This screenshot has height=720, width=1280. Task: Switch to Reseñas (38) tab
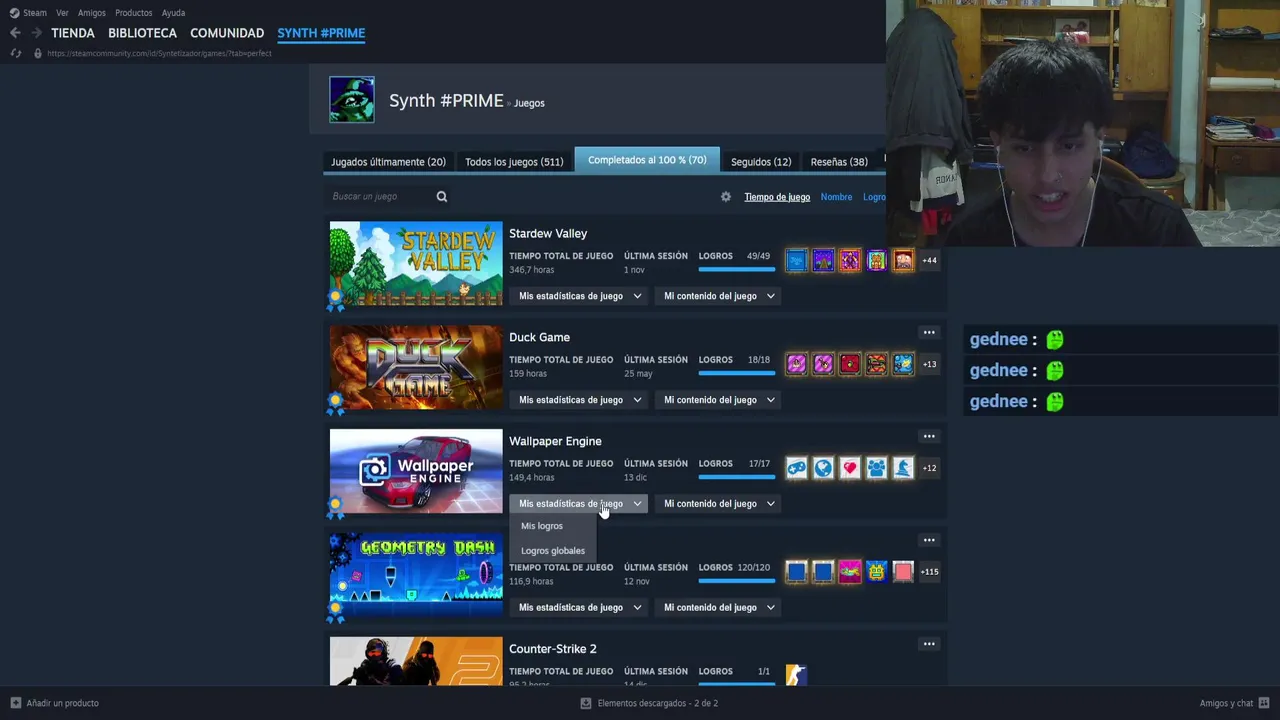tap(839, 162)
